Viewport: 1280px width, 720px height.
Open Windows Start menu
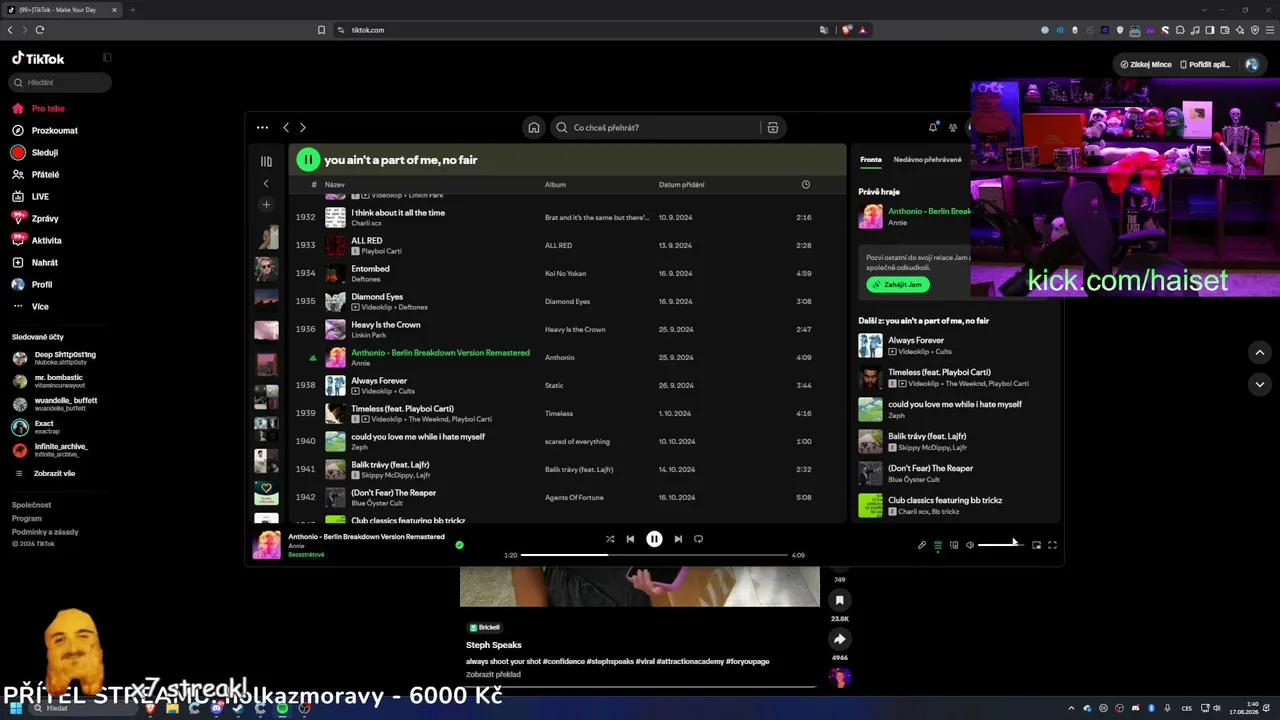pyautogui.click(x=16, y=708)
